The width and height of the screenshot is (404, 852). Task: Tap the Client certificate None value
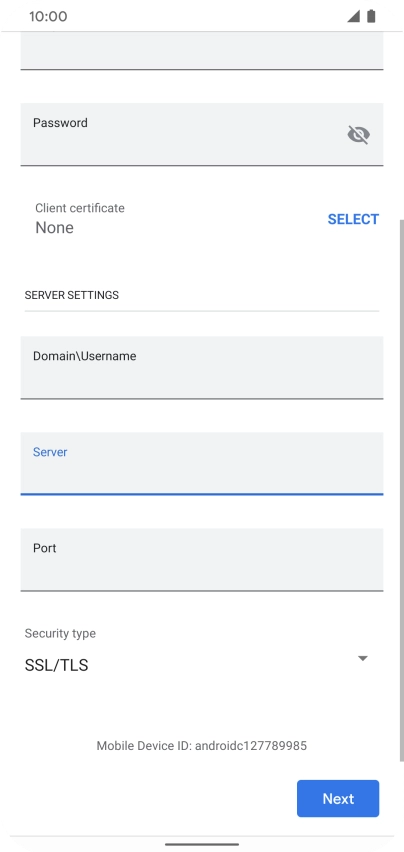[x=54, y=228]
